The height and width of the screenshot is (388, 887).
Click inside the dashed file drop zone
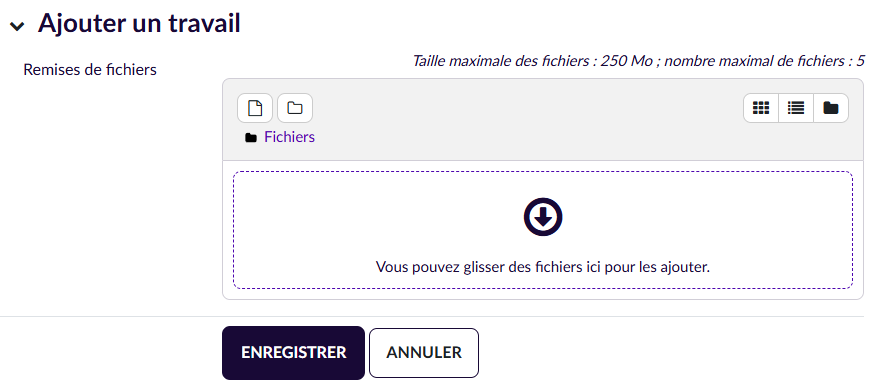tap(543, 230)
